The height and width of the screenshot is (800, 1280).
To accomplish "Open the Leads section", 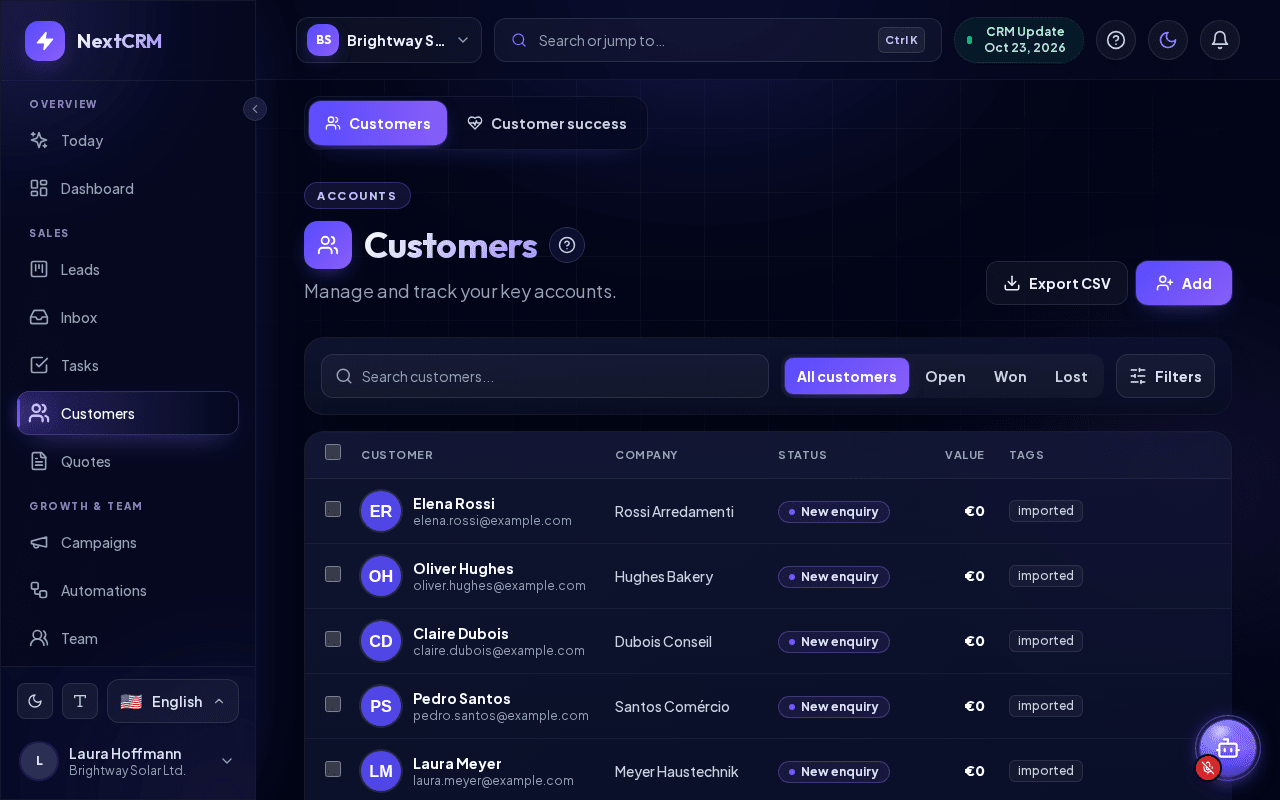I will point(128,270).
